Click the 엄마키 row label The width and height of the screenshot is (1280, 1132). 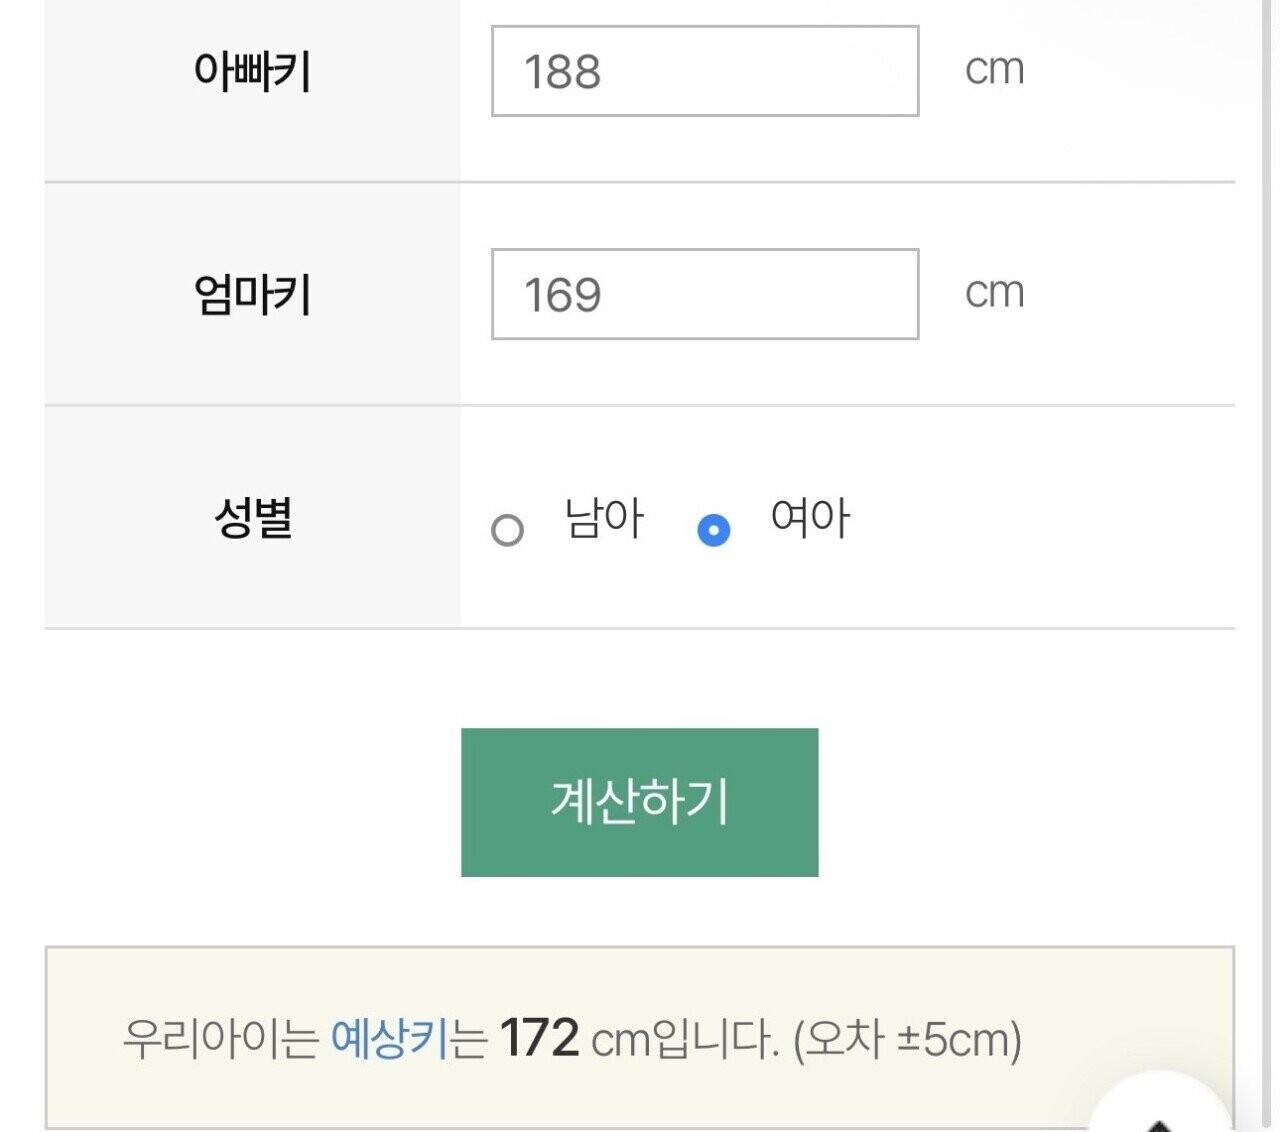point(252,294)
